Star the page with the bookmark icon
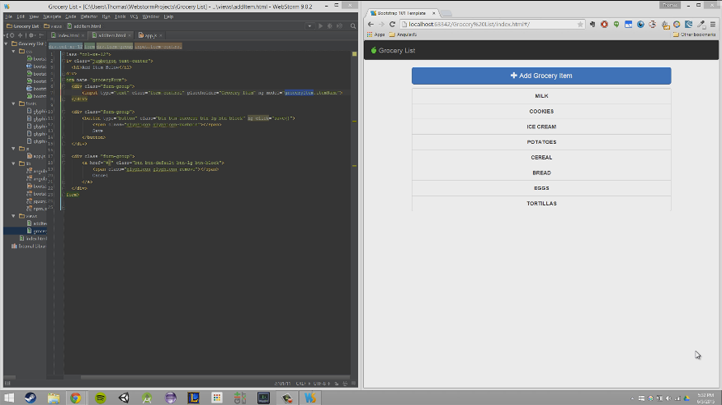This screenshot has height=405, width=722. [x=580, y=24]
